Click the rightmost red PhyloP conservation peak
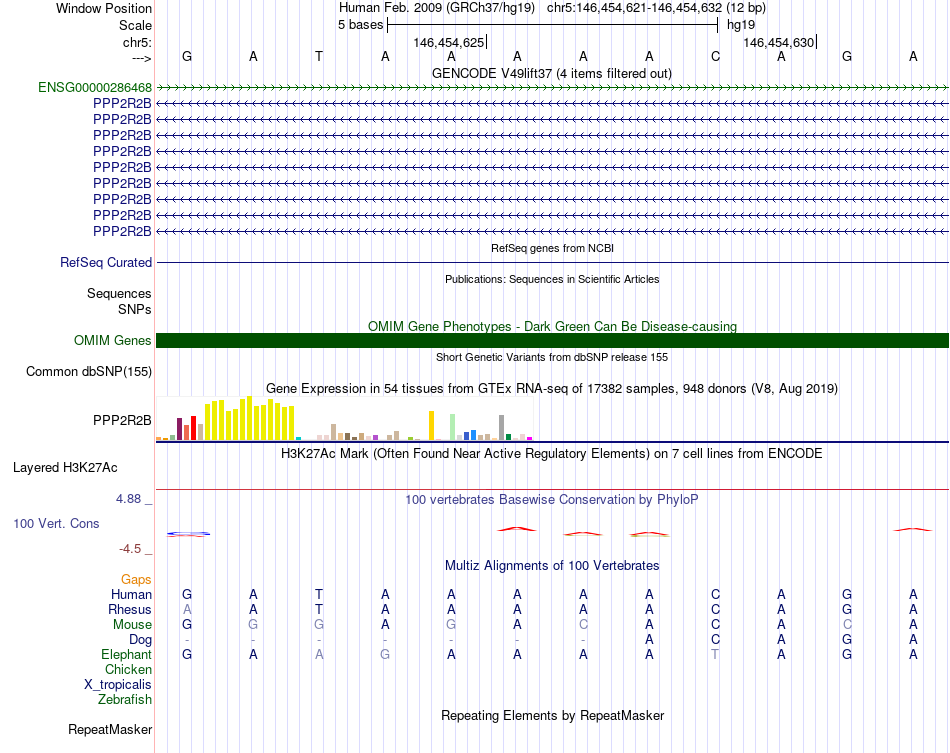The height and width of the screenshot is (753, 950). coord(912,529)
